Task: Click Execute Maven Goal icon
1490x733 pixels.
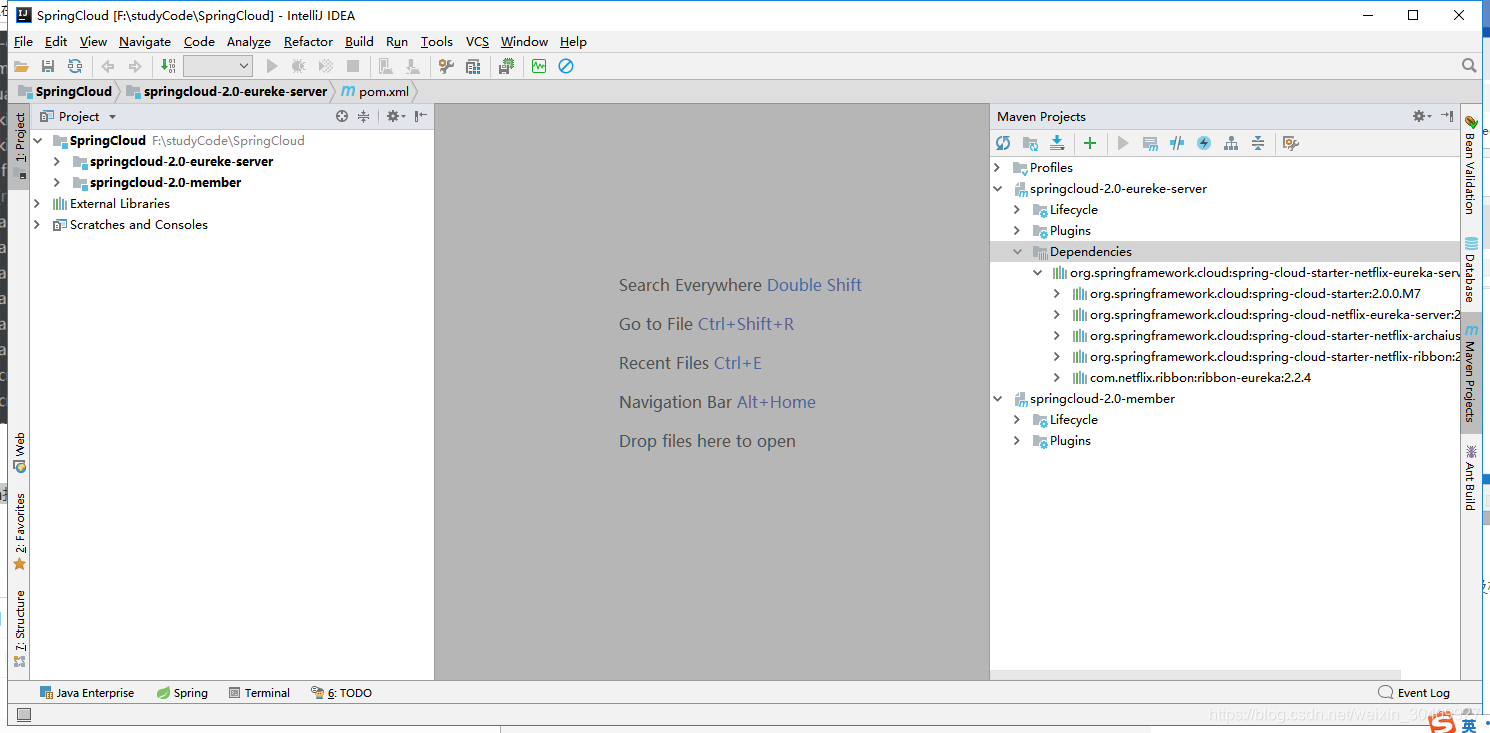Action: click(1150, 143)
